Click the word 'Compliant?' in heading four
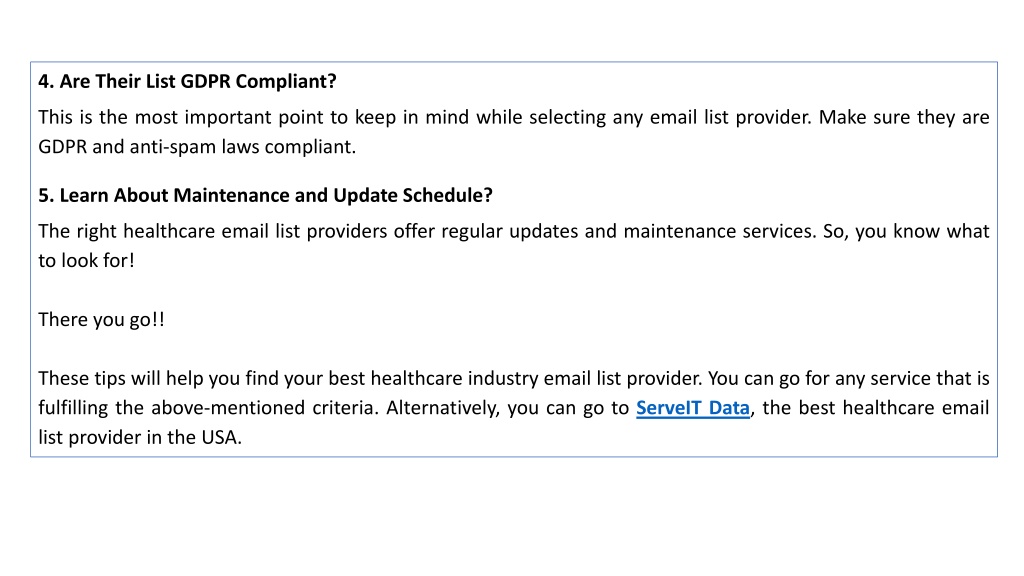 tap(286, 82)
